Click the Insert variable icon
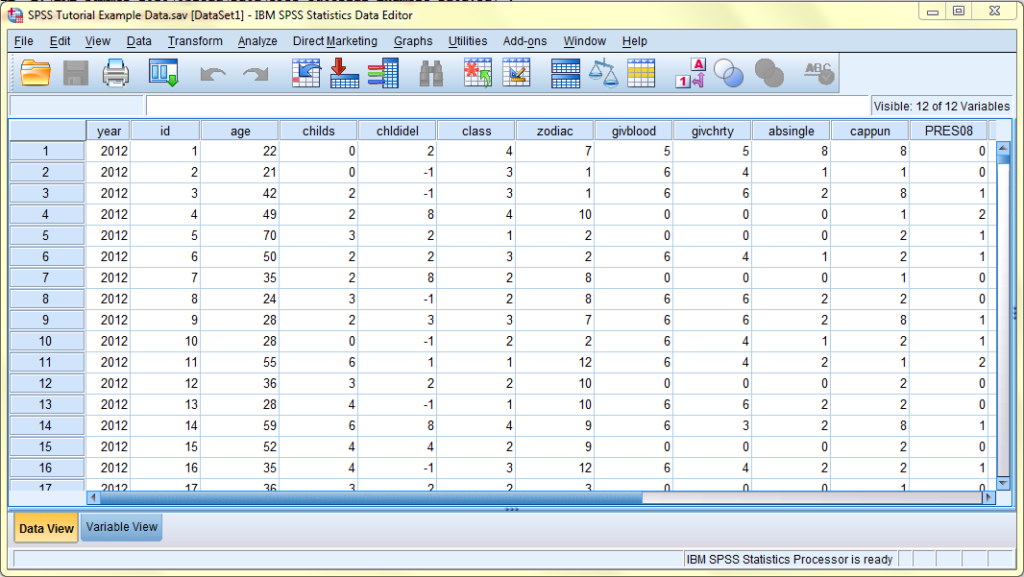1024x577 pixels. 517,73
